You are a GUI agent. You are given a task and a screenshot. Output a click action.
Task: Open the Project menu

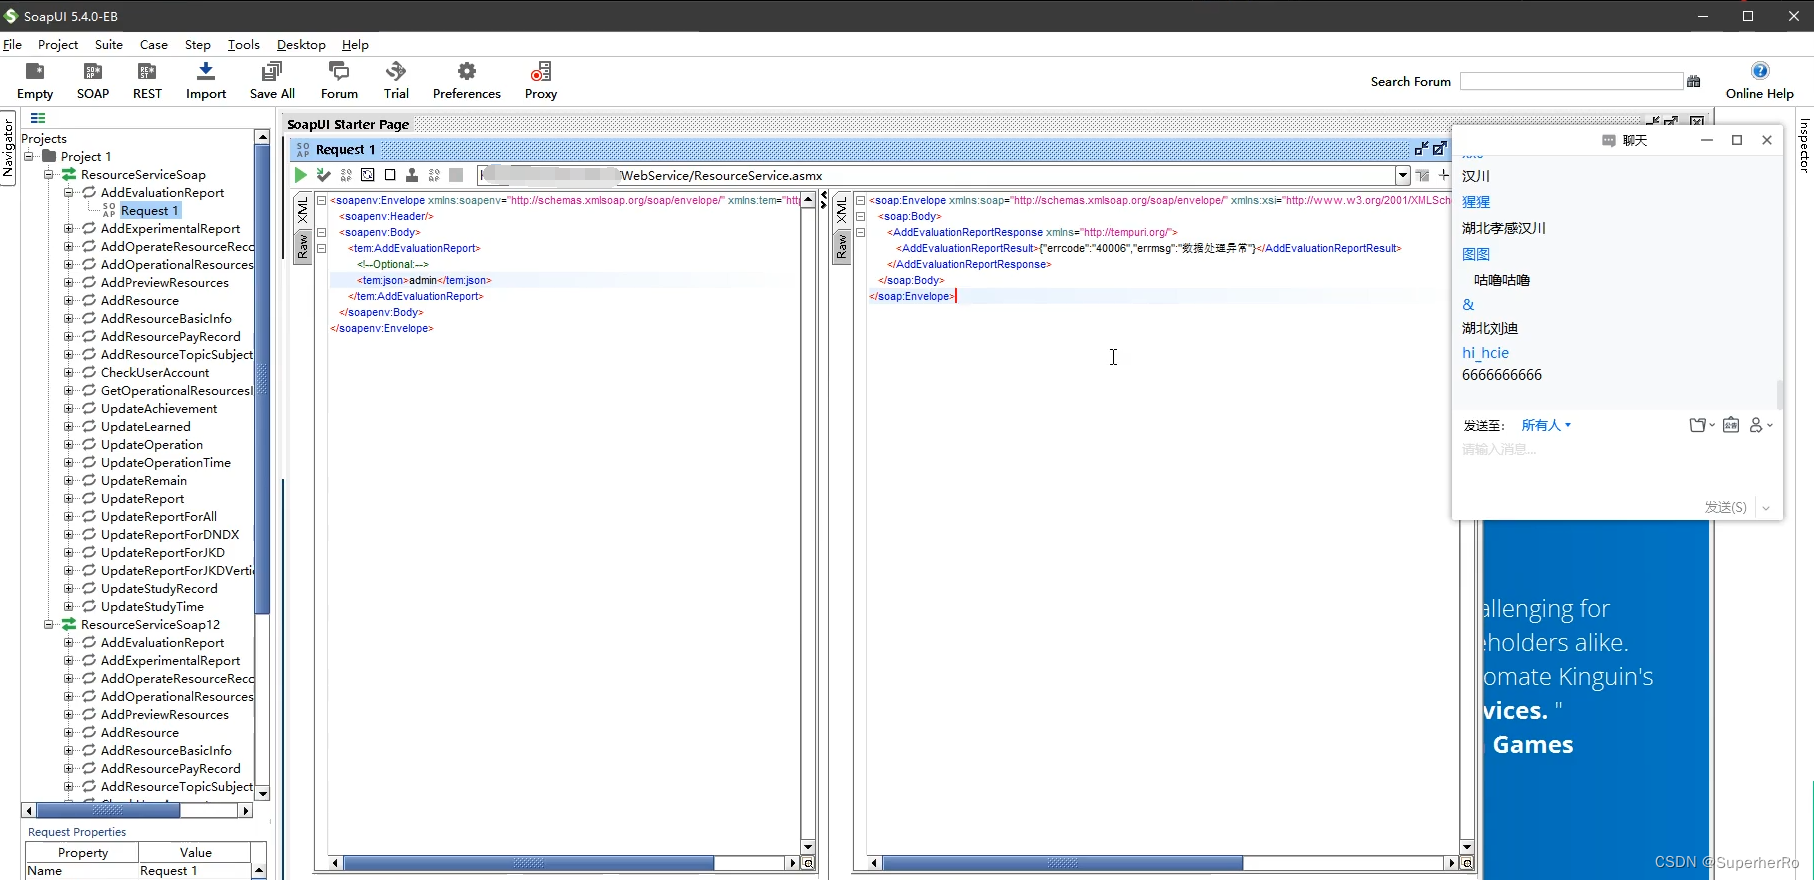58,45
